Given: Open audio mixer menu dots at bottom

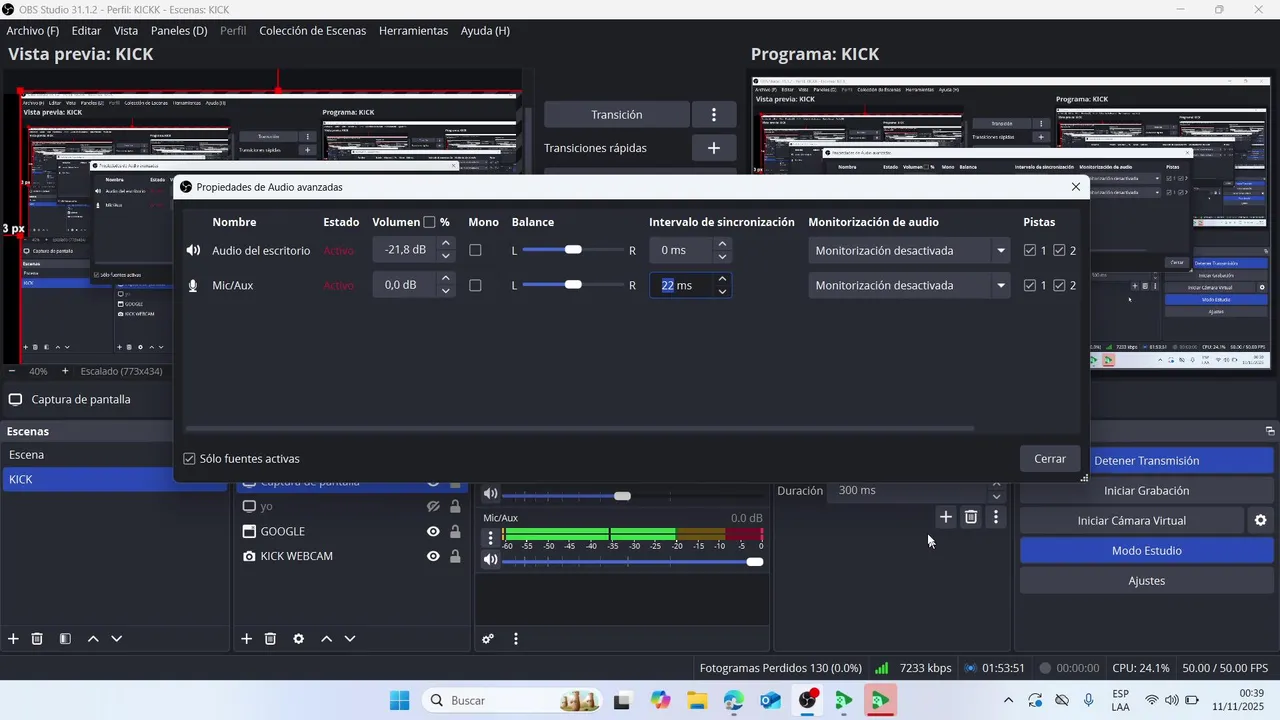Looking at the screenshot, I should click(516, 639).
